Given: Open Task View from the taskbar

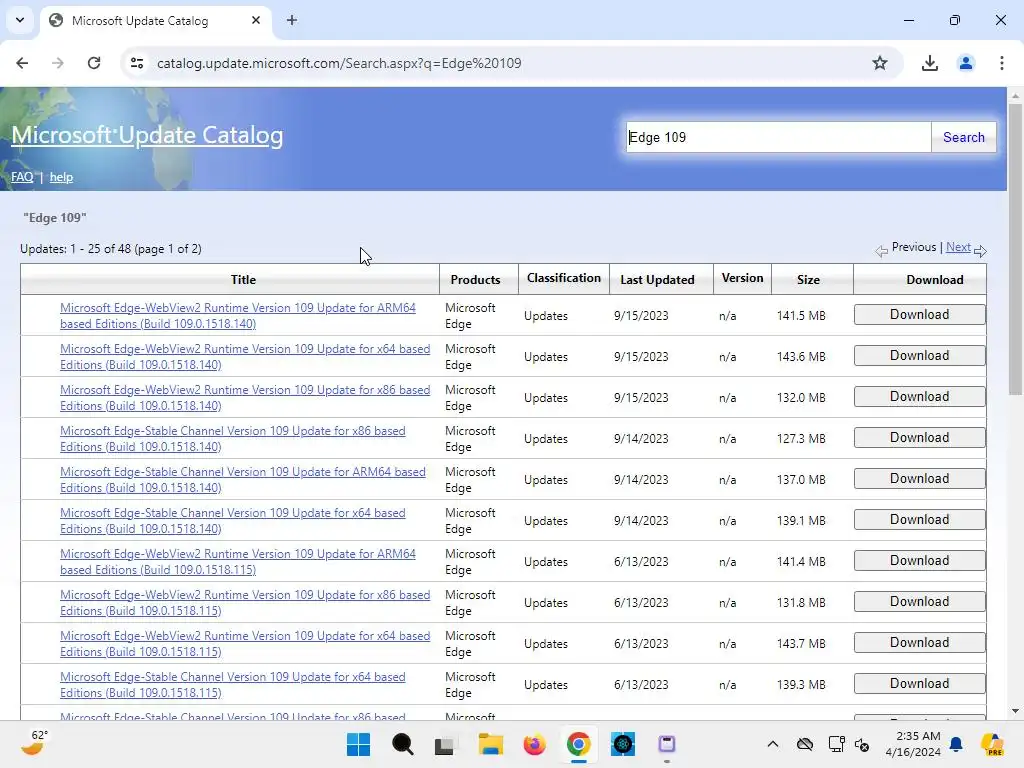Looking at the screenshot, I should 445,744.
